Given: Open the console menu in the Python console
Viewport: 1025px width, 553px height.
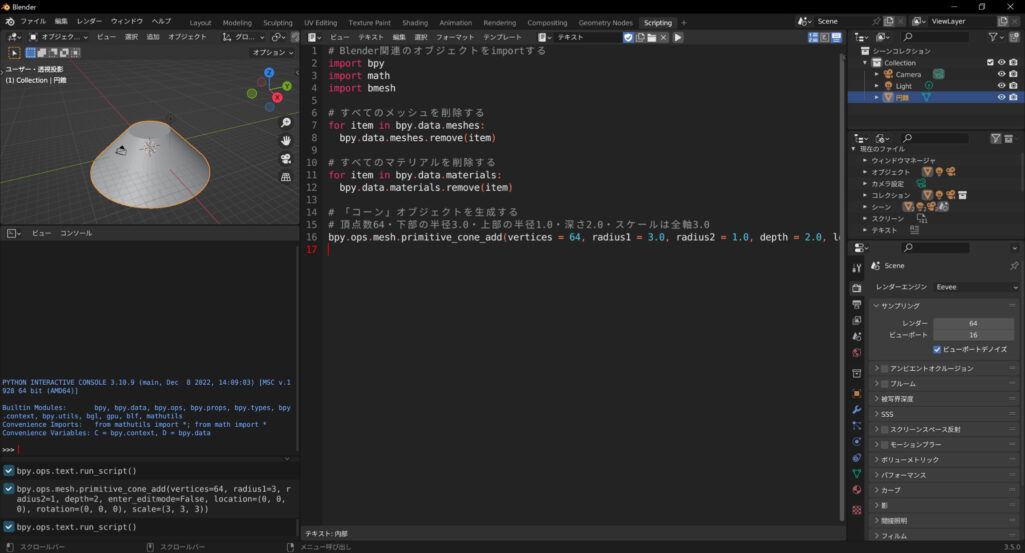Looking at the screenshot, I should [76, 233].
